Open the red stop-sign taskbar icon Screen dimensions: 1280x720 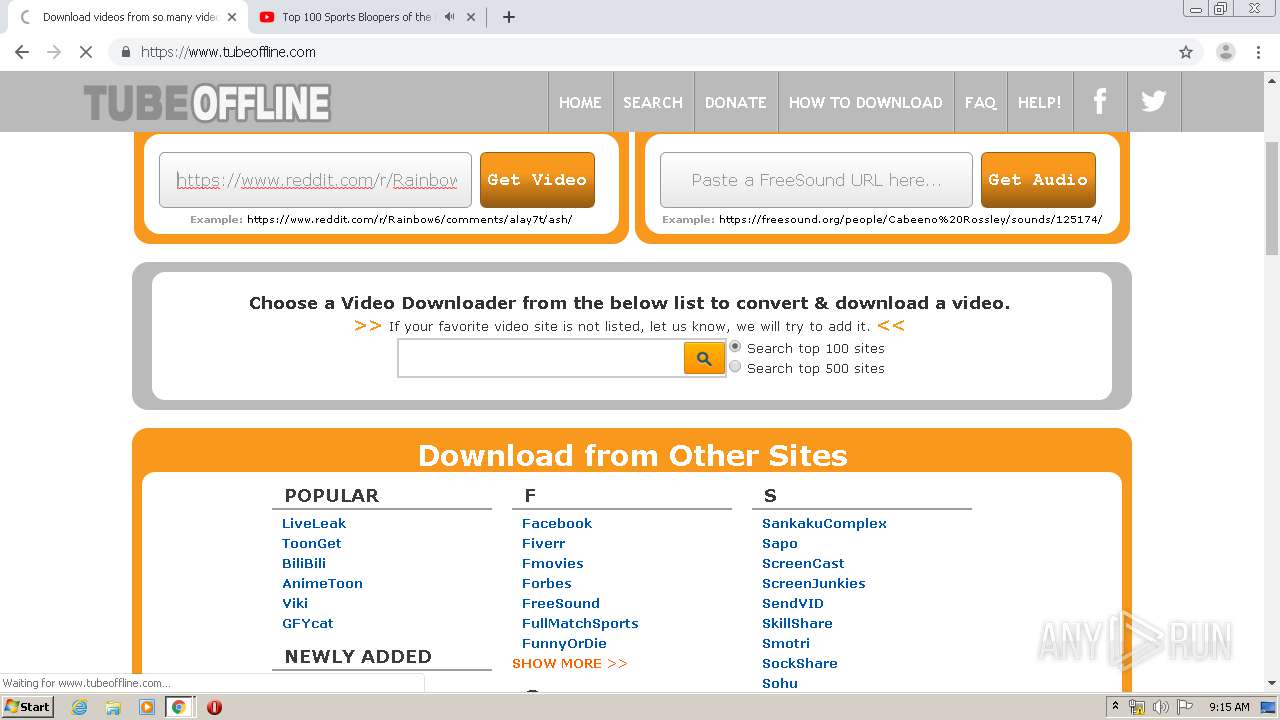(214, 707)
